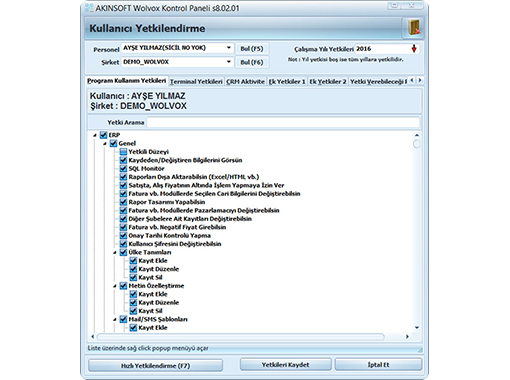Viewport: 510px width, 380px height.
Task: Select Fatura vb. Modüllerde Pazarlamacıyı Değiştirebilsin text
Action: [204, 210]
